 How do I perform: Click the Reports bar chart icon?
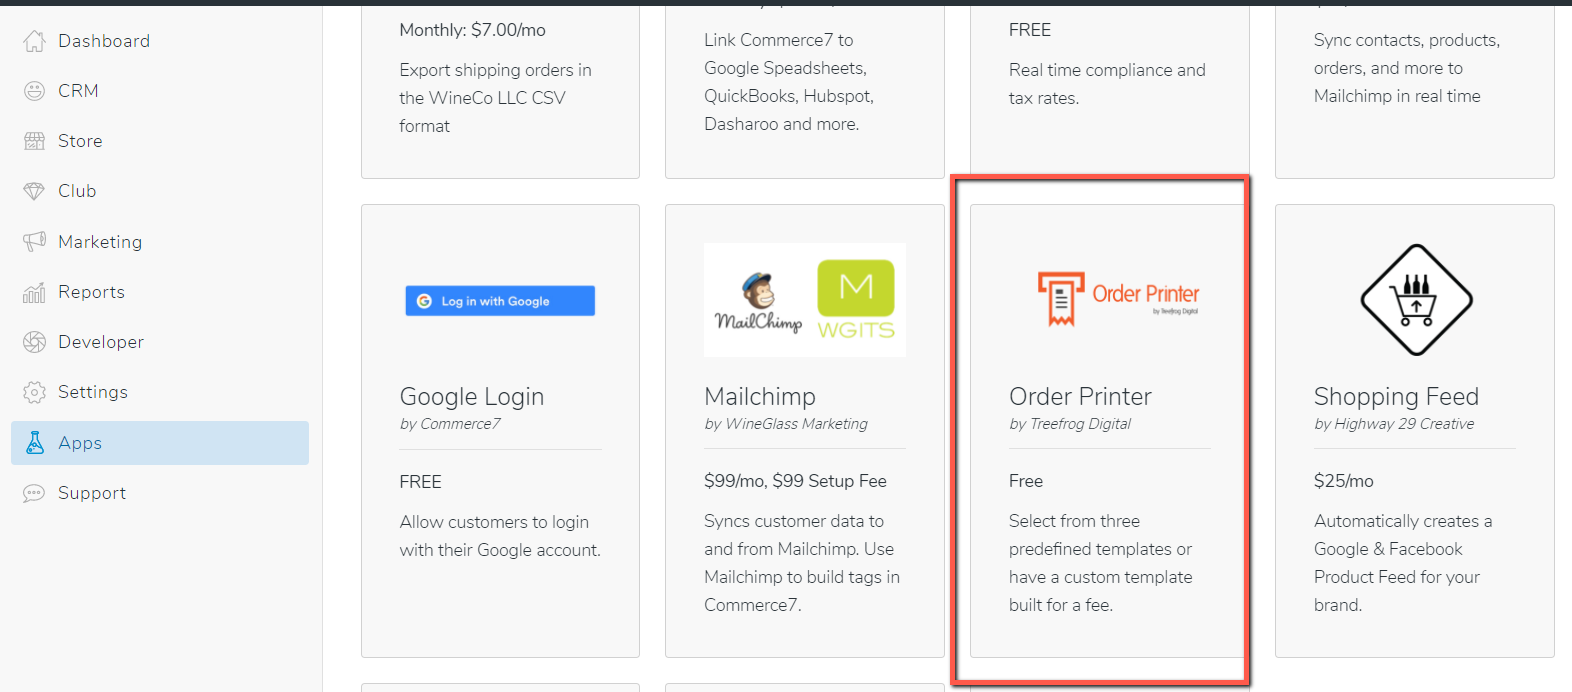point(35,292)
